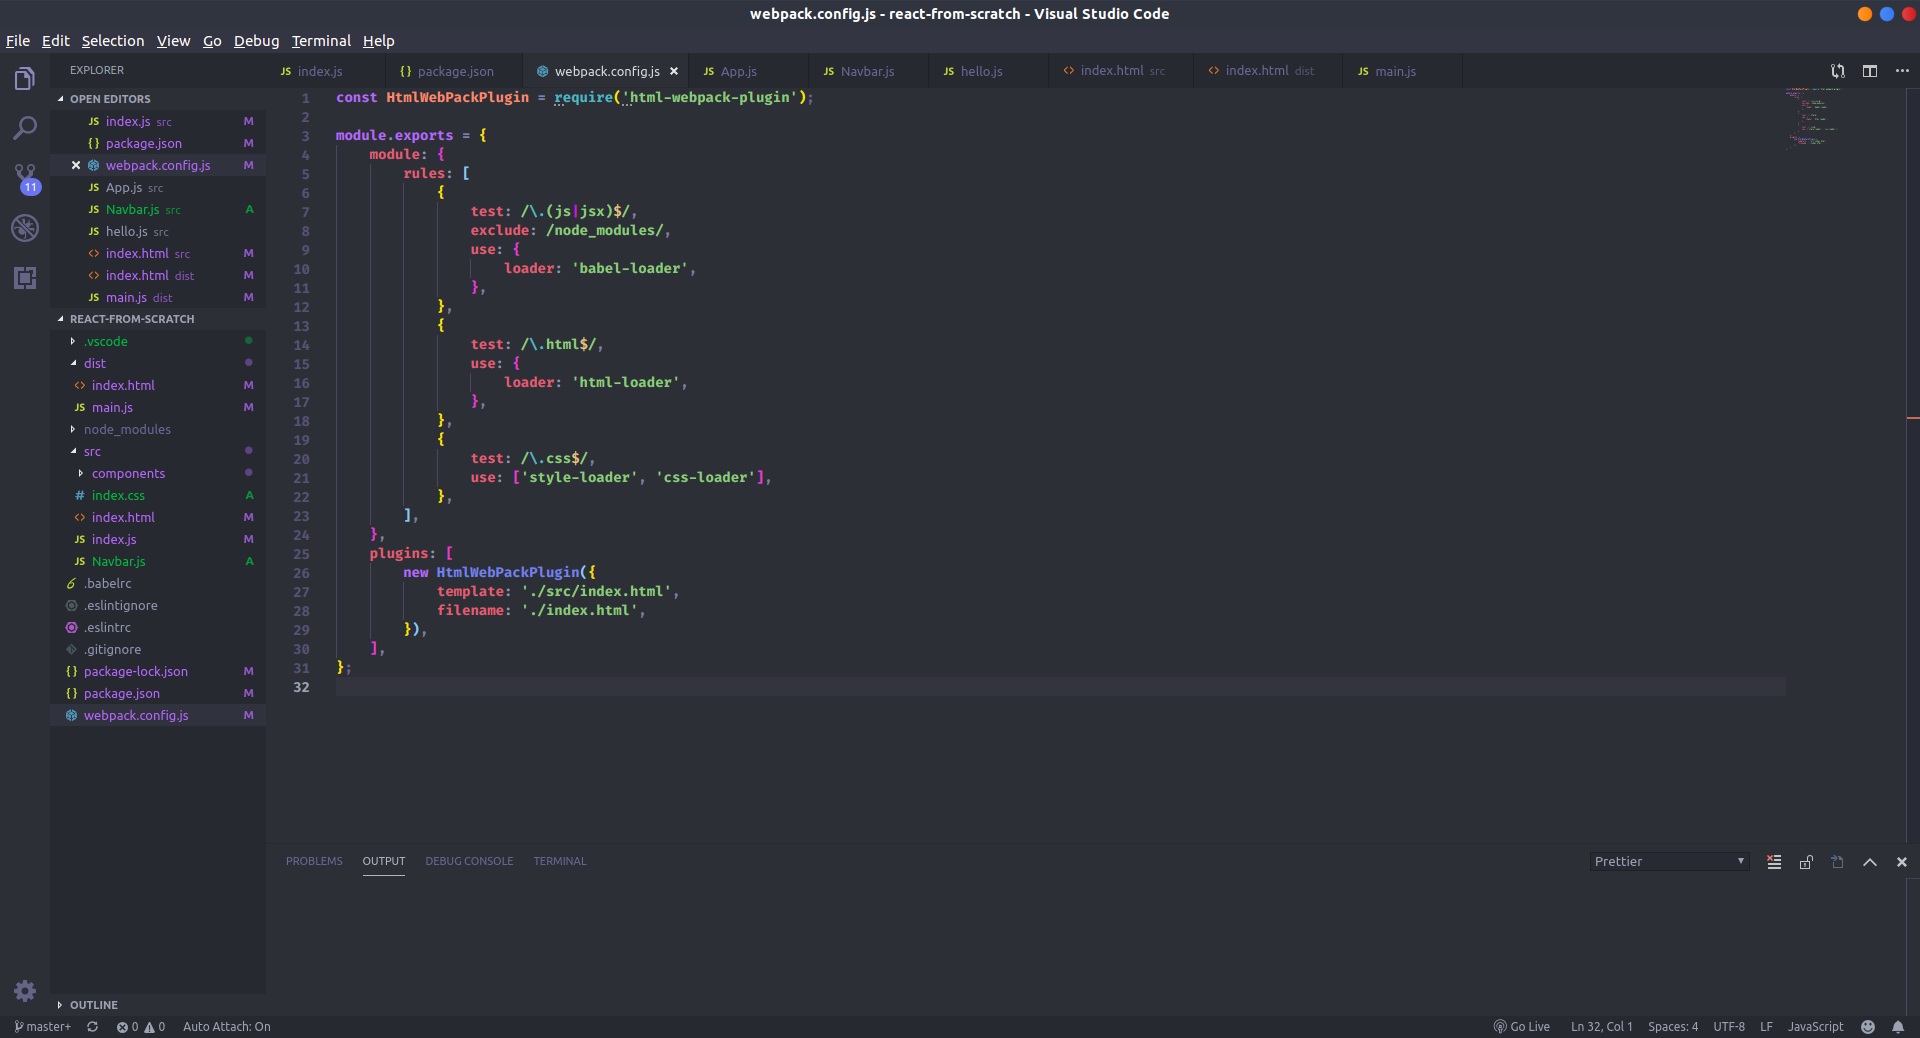Toggle output scroll lock
The image size is (1920, 1038).
pyautogui.click(x=1806, y=862)
